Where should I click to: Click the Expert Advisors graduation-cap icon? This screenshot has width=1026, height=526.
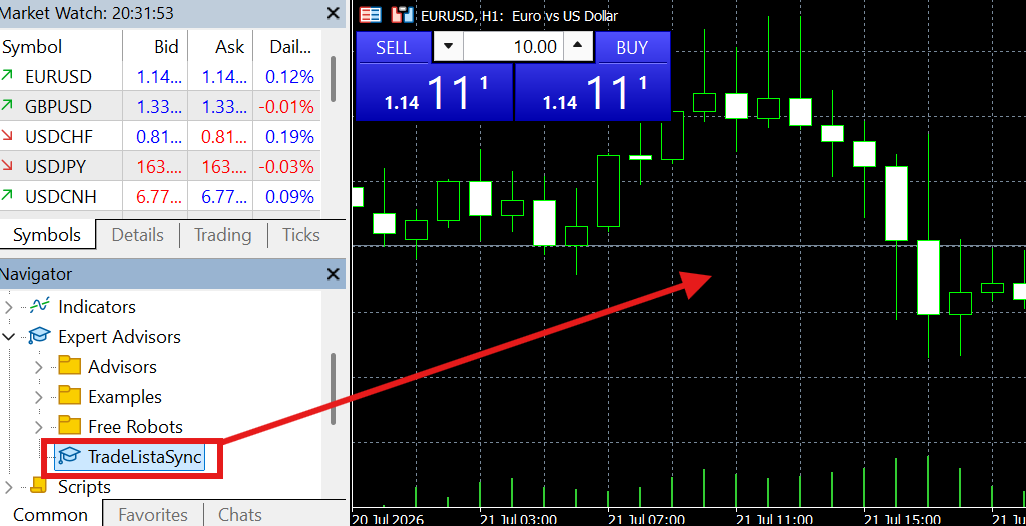pos(40,336)
